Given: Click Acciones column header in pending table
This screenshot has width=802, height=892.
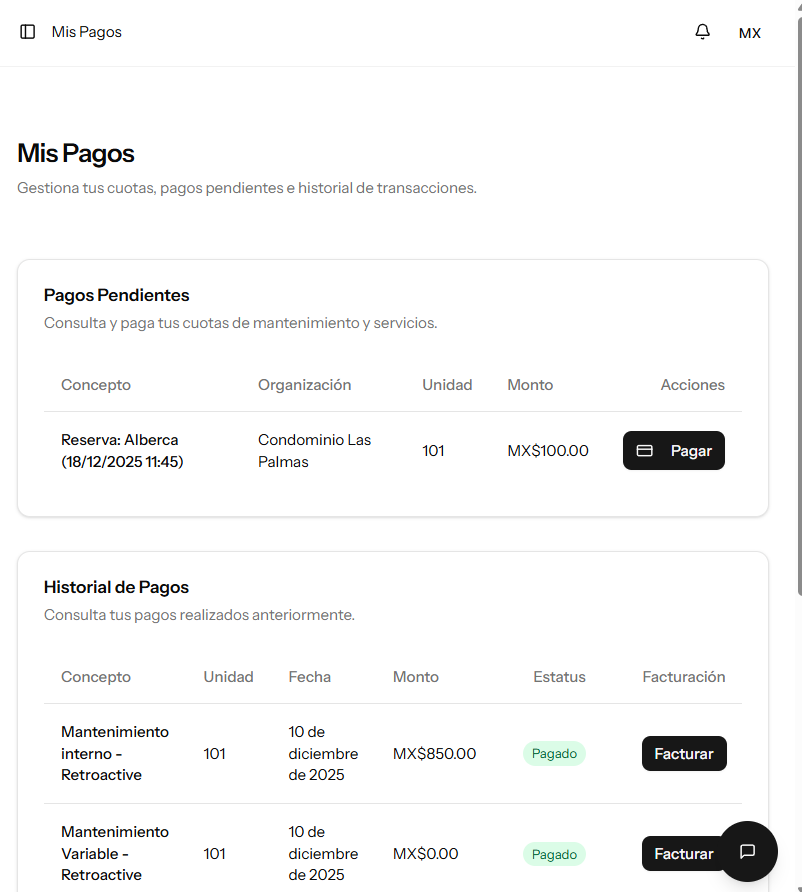Looking at the screenshot, I should coord(692,385).
